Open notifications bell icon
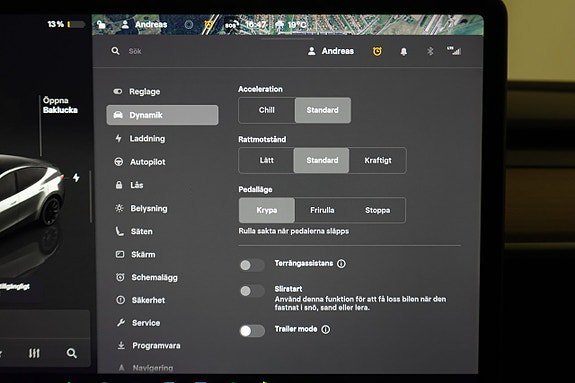Viewport: 575px width, 383px height. click(404, 51)
